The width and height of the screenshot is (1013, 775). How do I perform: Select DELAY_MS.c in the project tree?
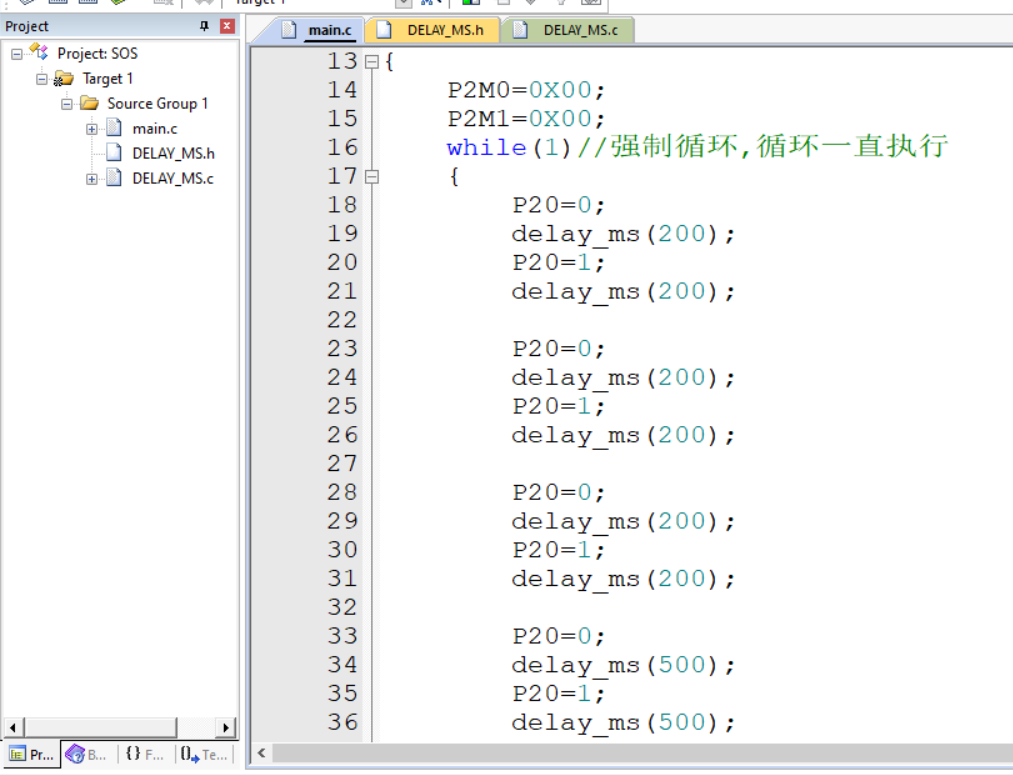[172, 178]
